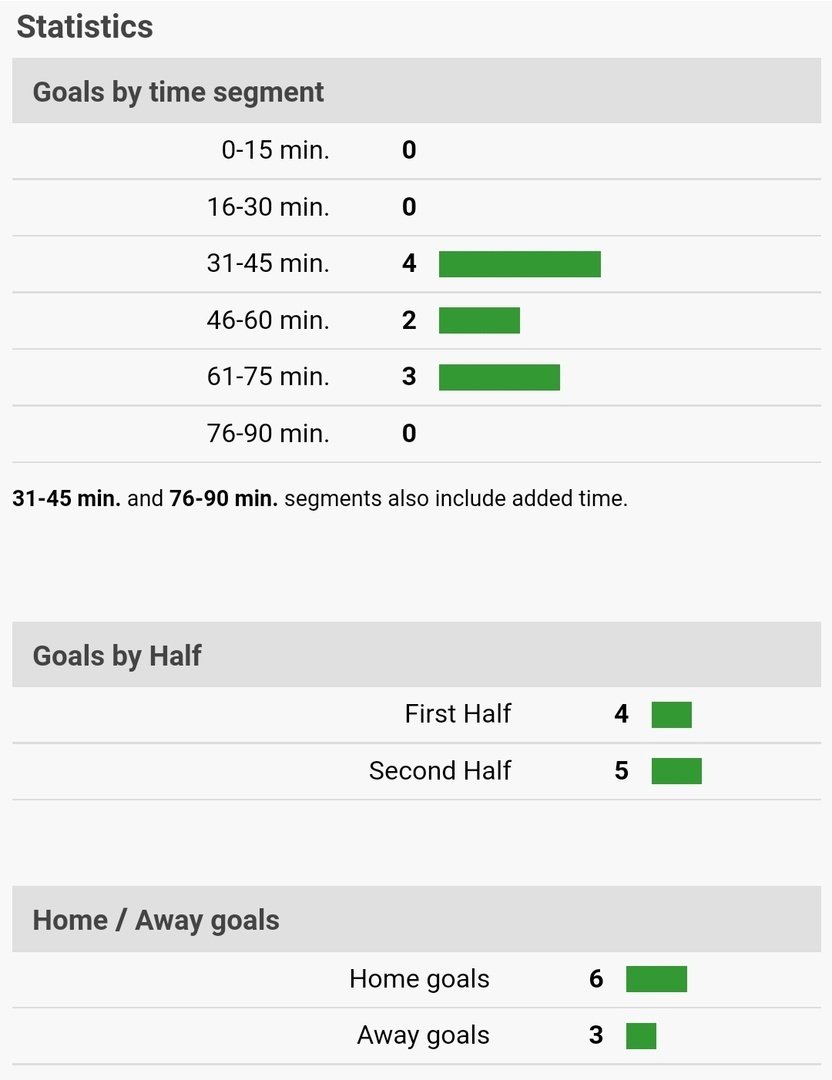Select the 16-30 min. row label
Viewport: 832px width, 1080px height.
267,208
